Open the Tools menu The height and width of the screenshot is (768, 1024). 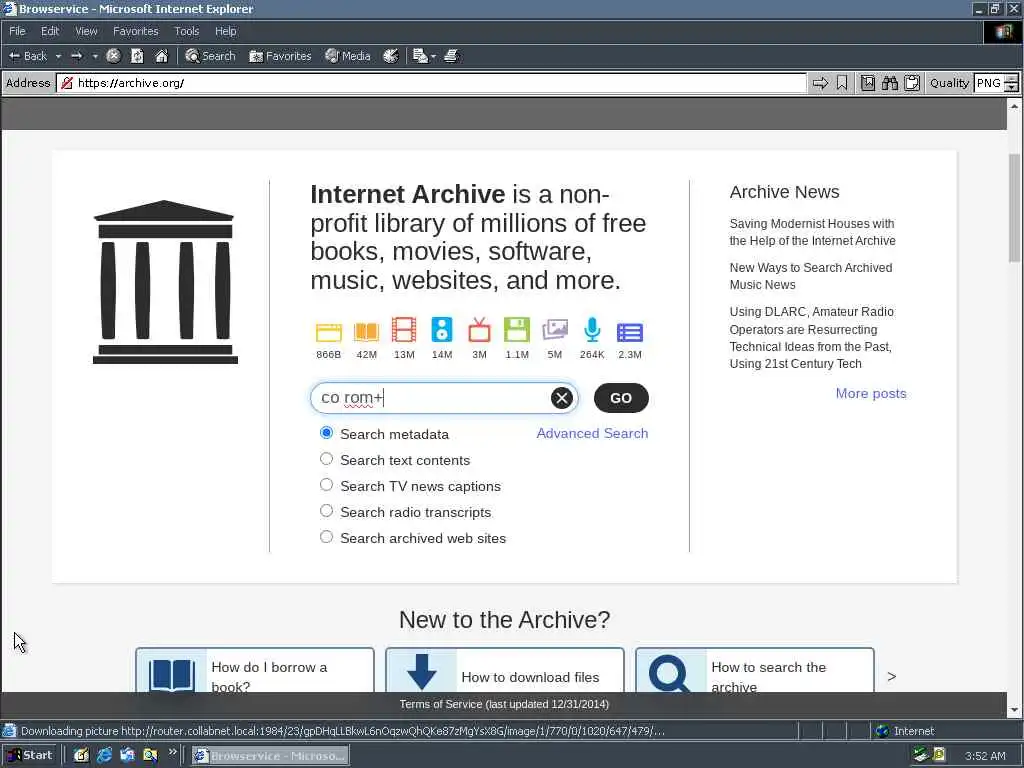(x=186, y=31)
